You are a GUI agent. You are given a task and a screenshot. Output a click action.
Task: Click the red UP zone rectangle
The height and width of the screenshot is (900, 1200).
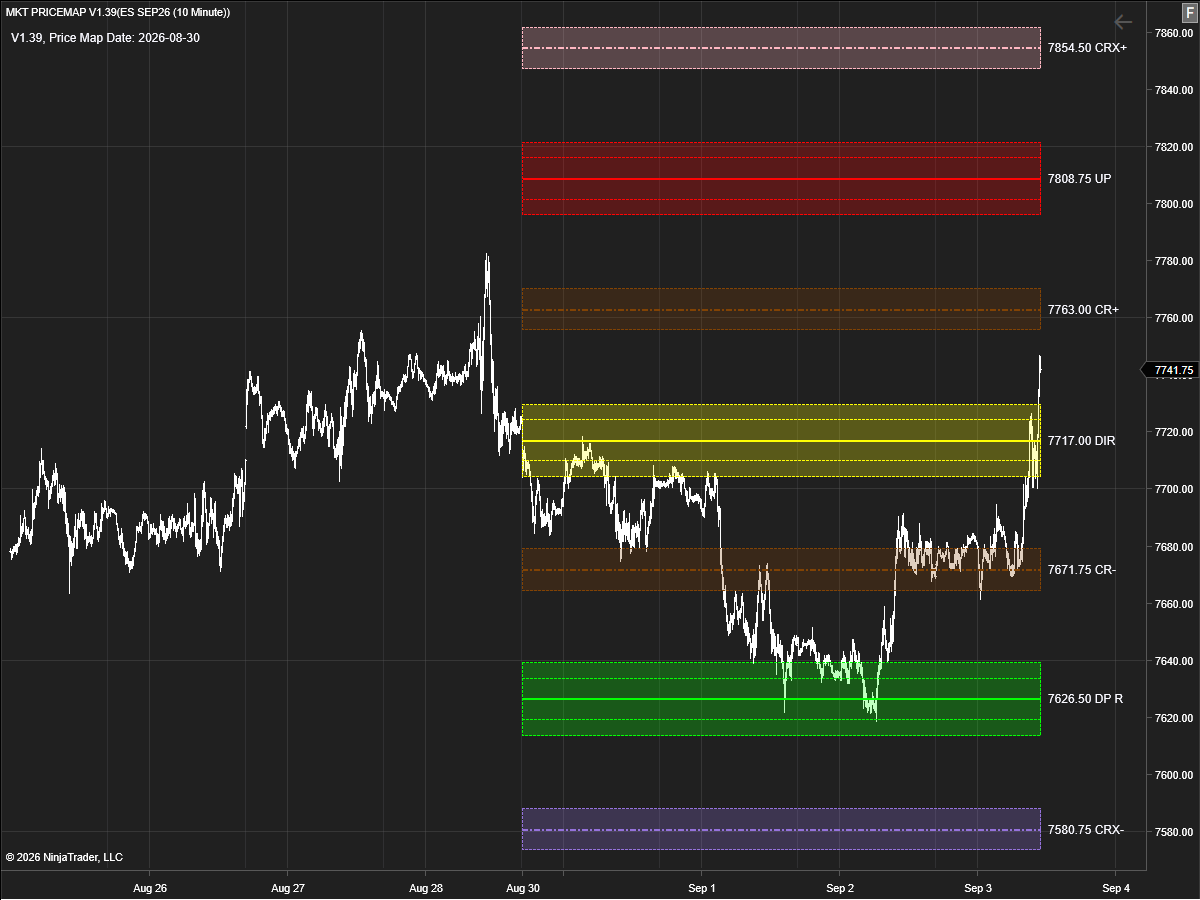[x=781, y=179]
